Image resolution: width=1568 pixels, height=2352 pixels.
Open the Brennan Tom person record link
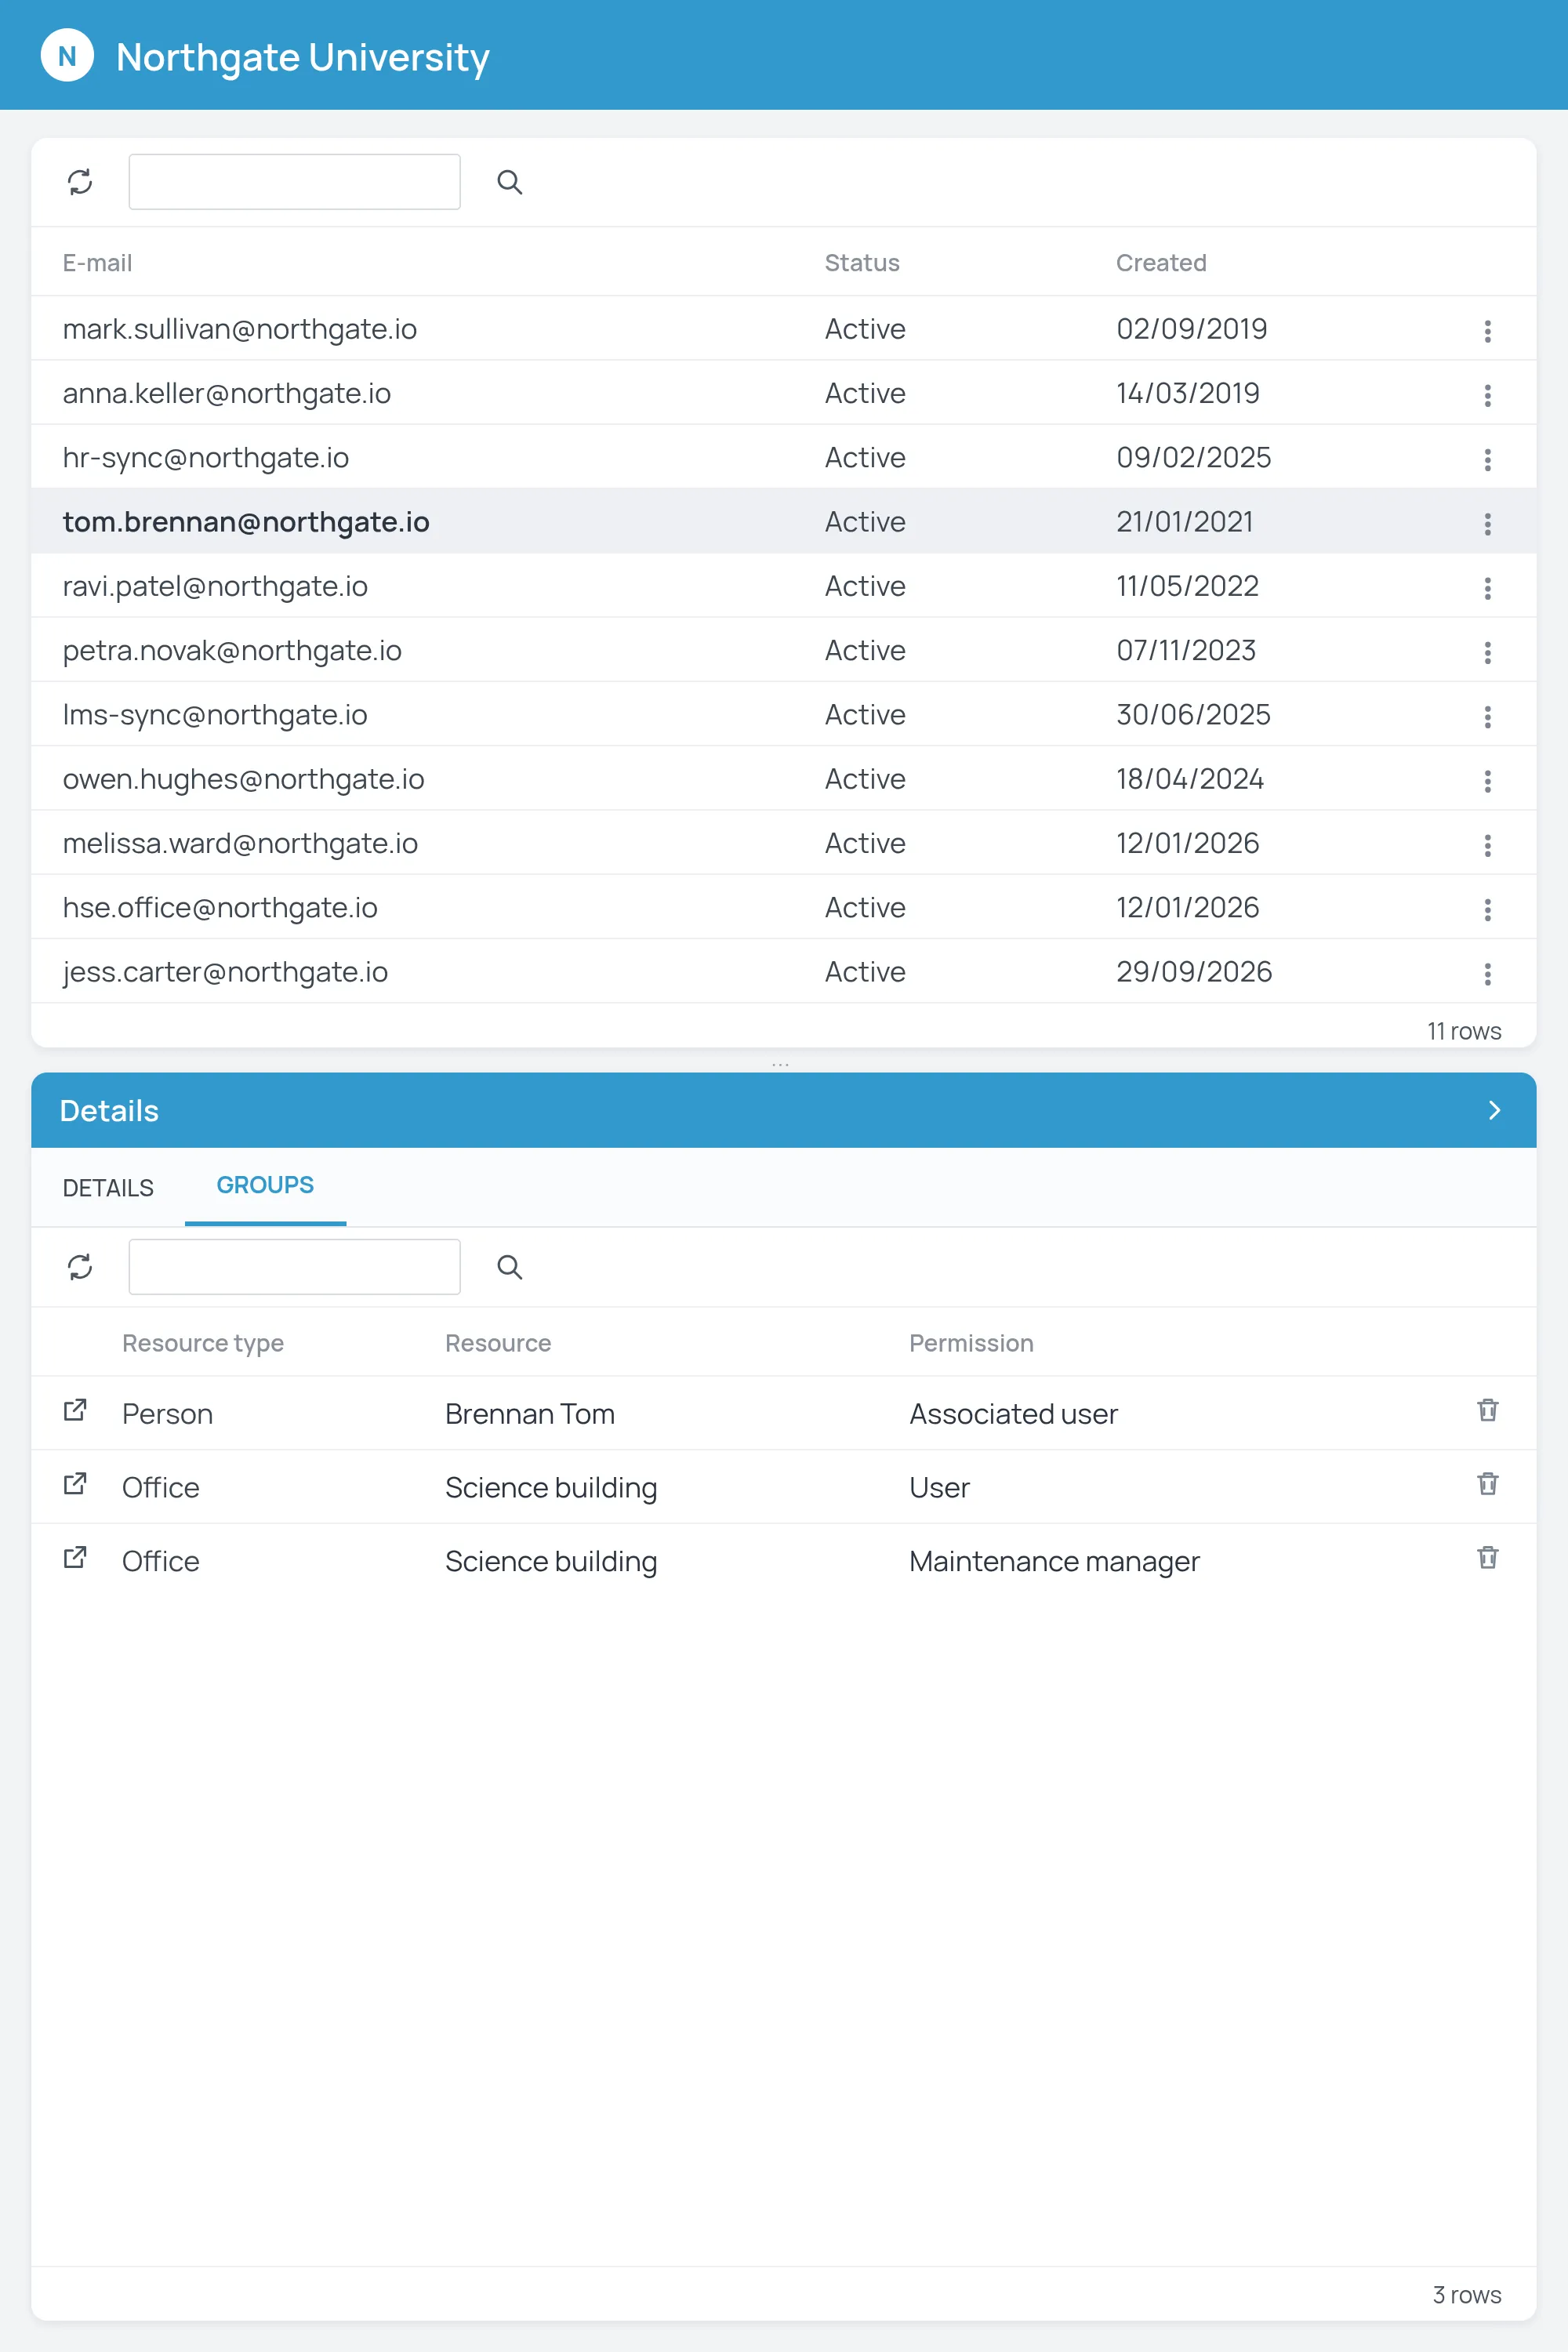(x=75, y=1410)
